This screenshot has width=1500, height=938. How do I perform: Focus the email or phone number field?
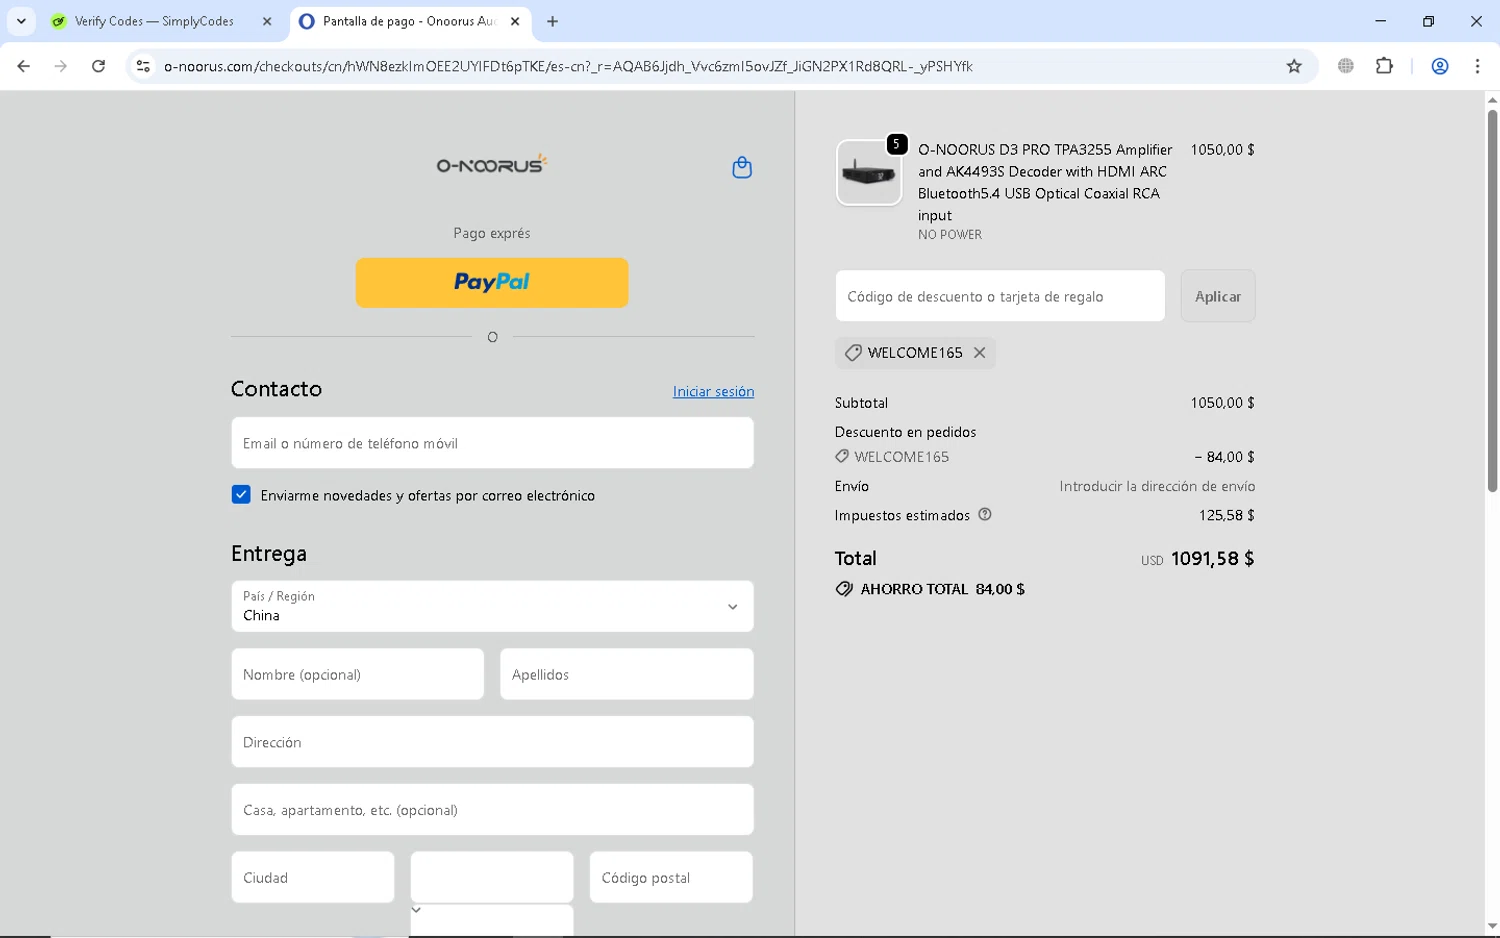click(x=492, y=443)
